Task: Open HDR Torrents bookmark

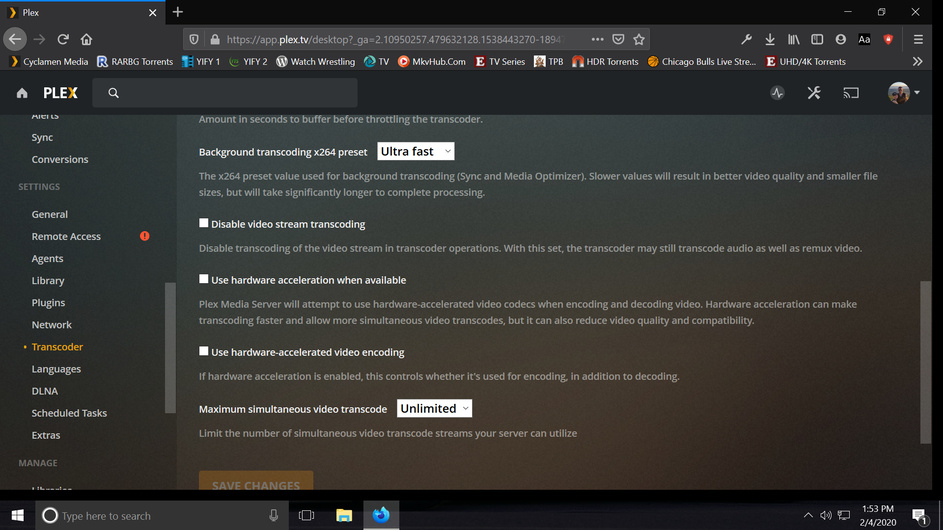Action: coord(605,61)
